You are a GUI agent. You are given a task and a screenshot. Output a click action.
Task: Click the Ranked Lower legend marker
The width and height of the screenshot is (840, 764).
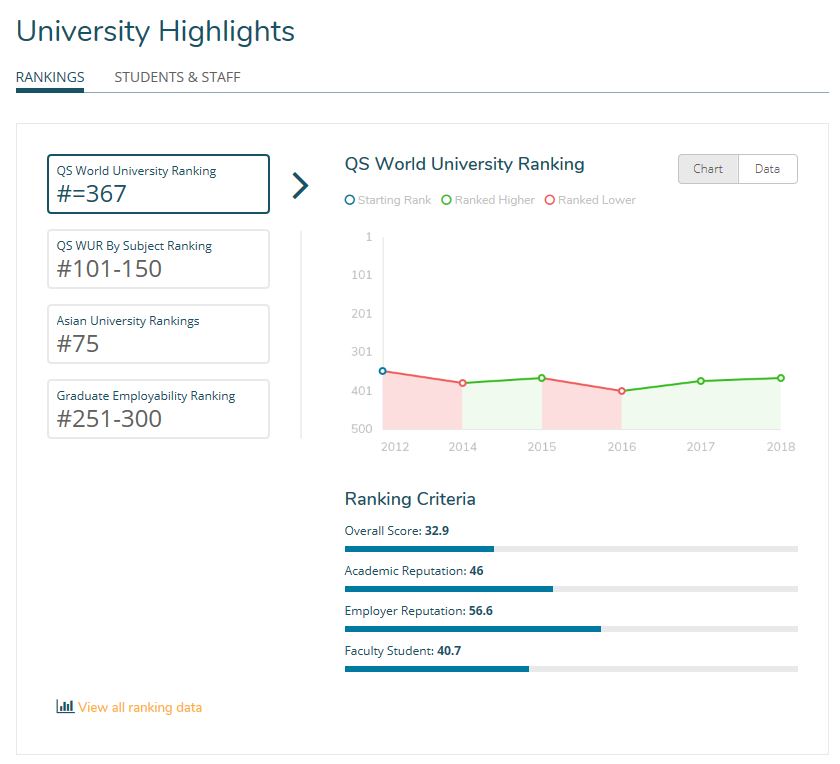tap(550, 200)
